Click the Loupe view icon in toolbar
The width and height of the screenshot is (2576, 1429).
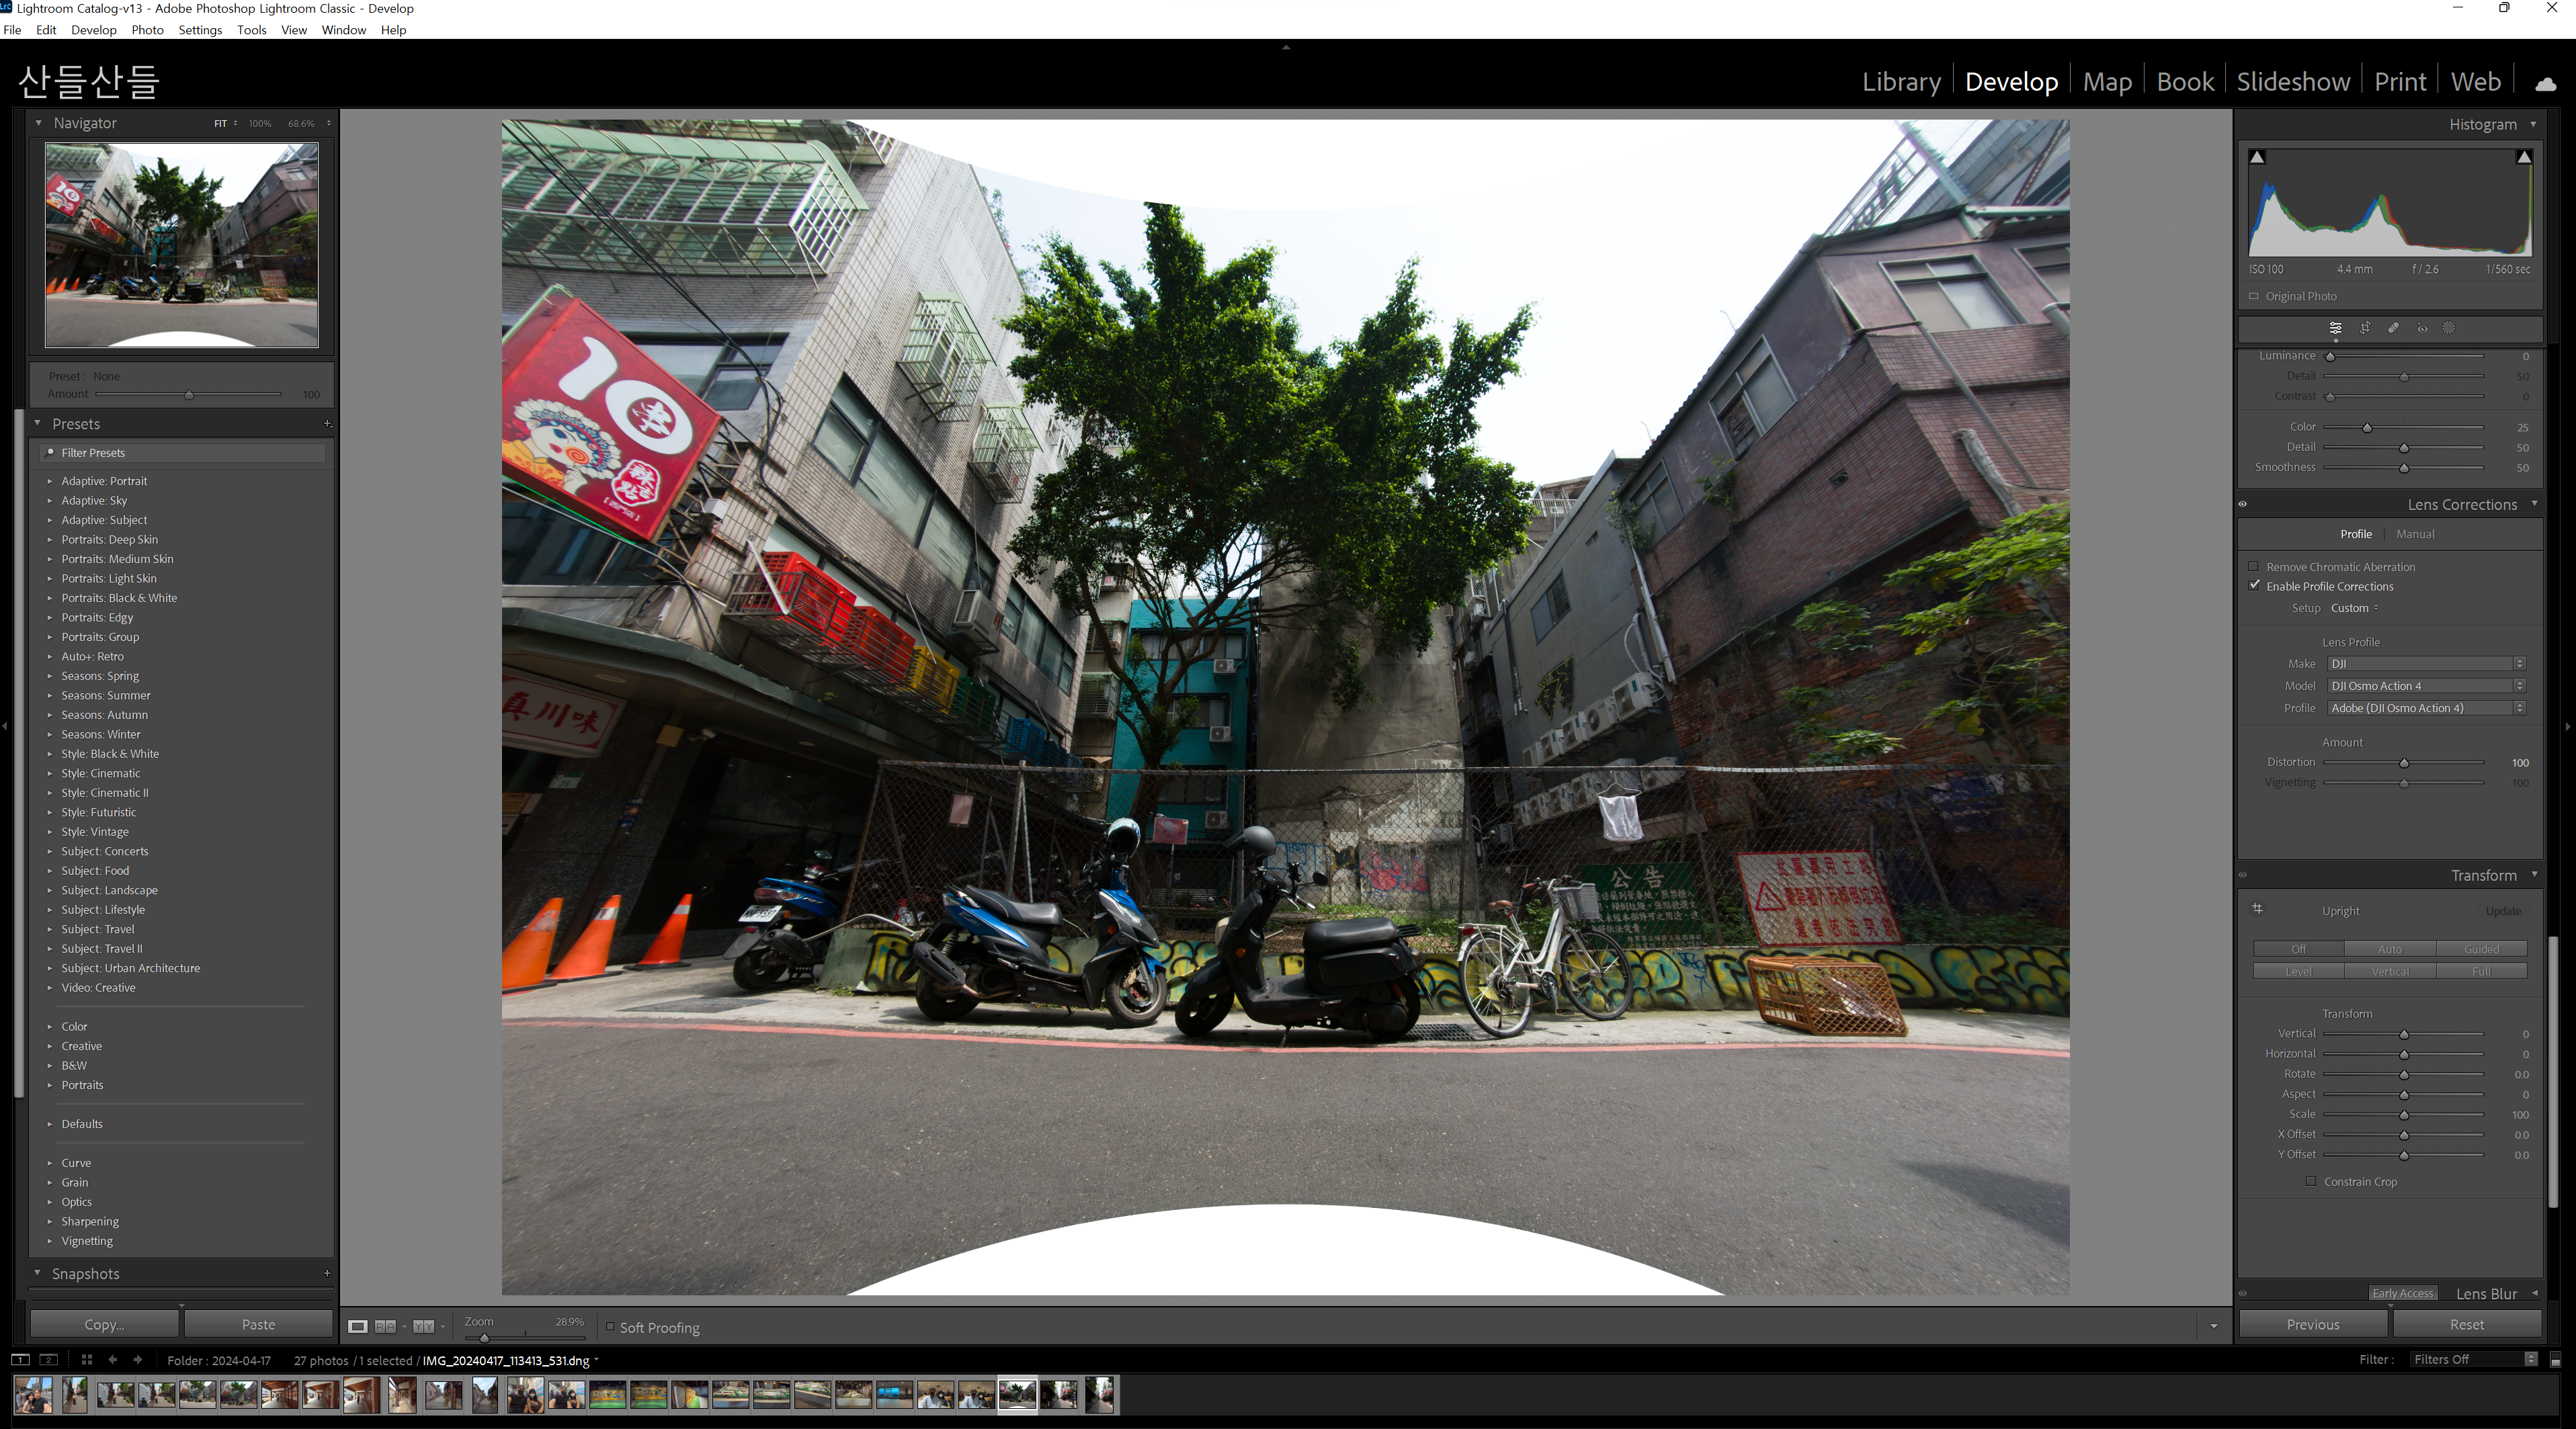[x=357, y=1327]
